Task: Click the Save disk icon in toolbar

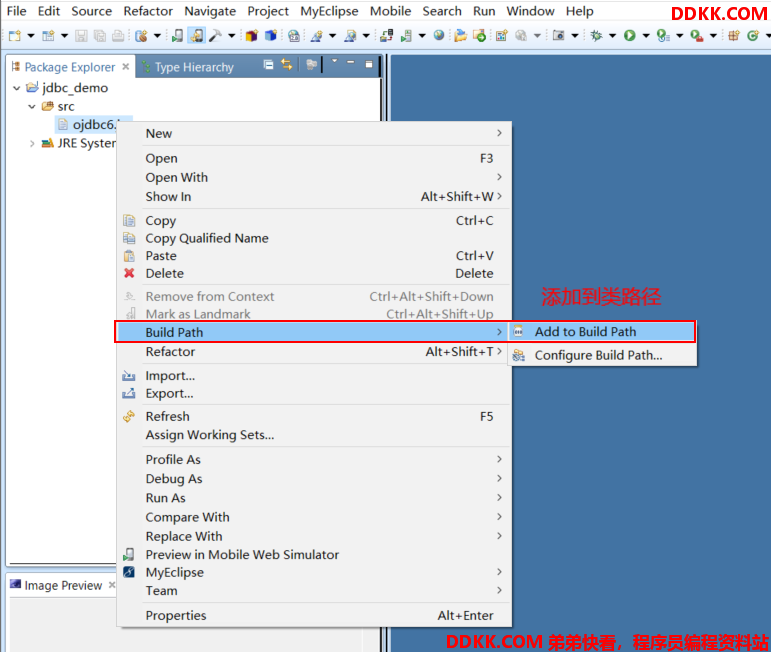Action: [81, 35]
